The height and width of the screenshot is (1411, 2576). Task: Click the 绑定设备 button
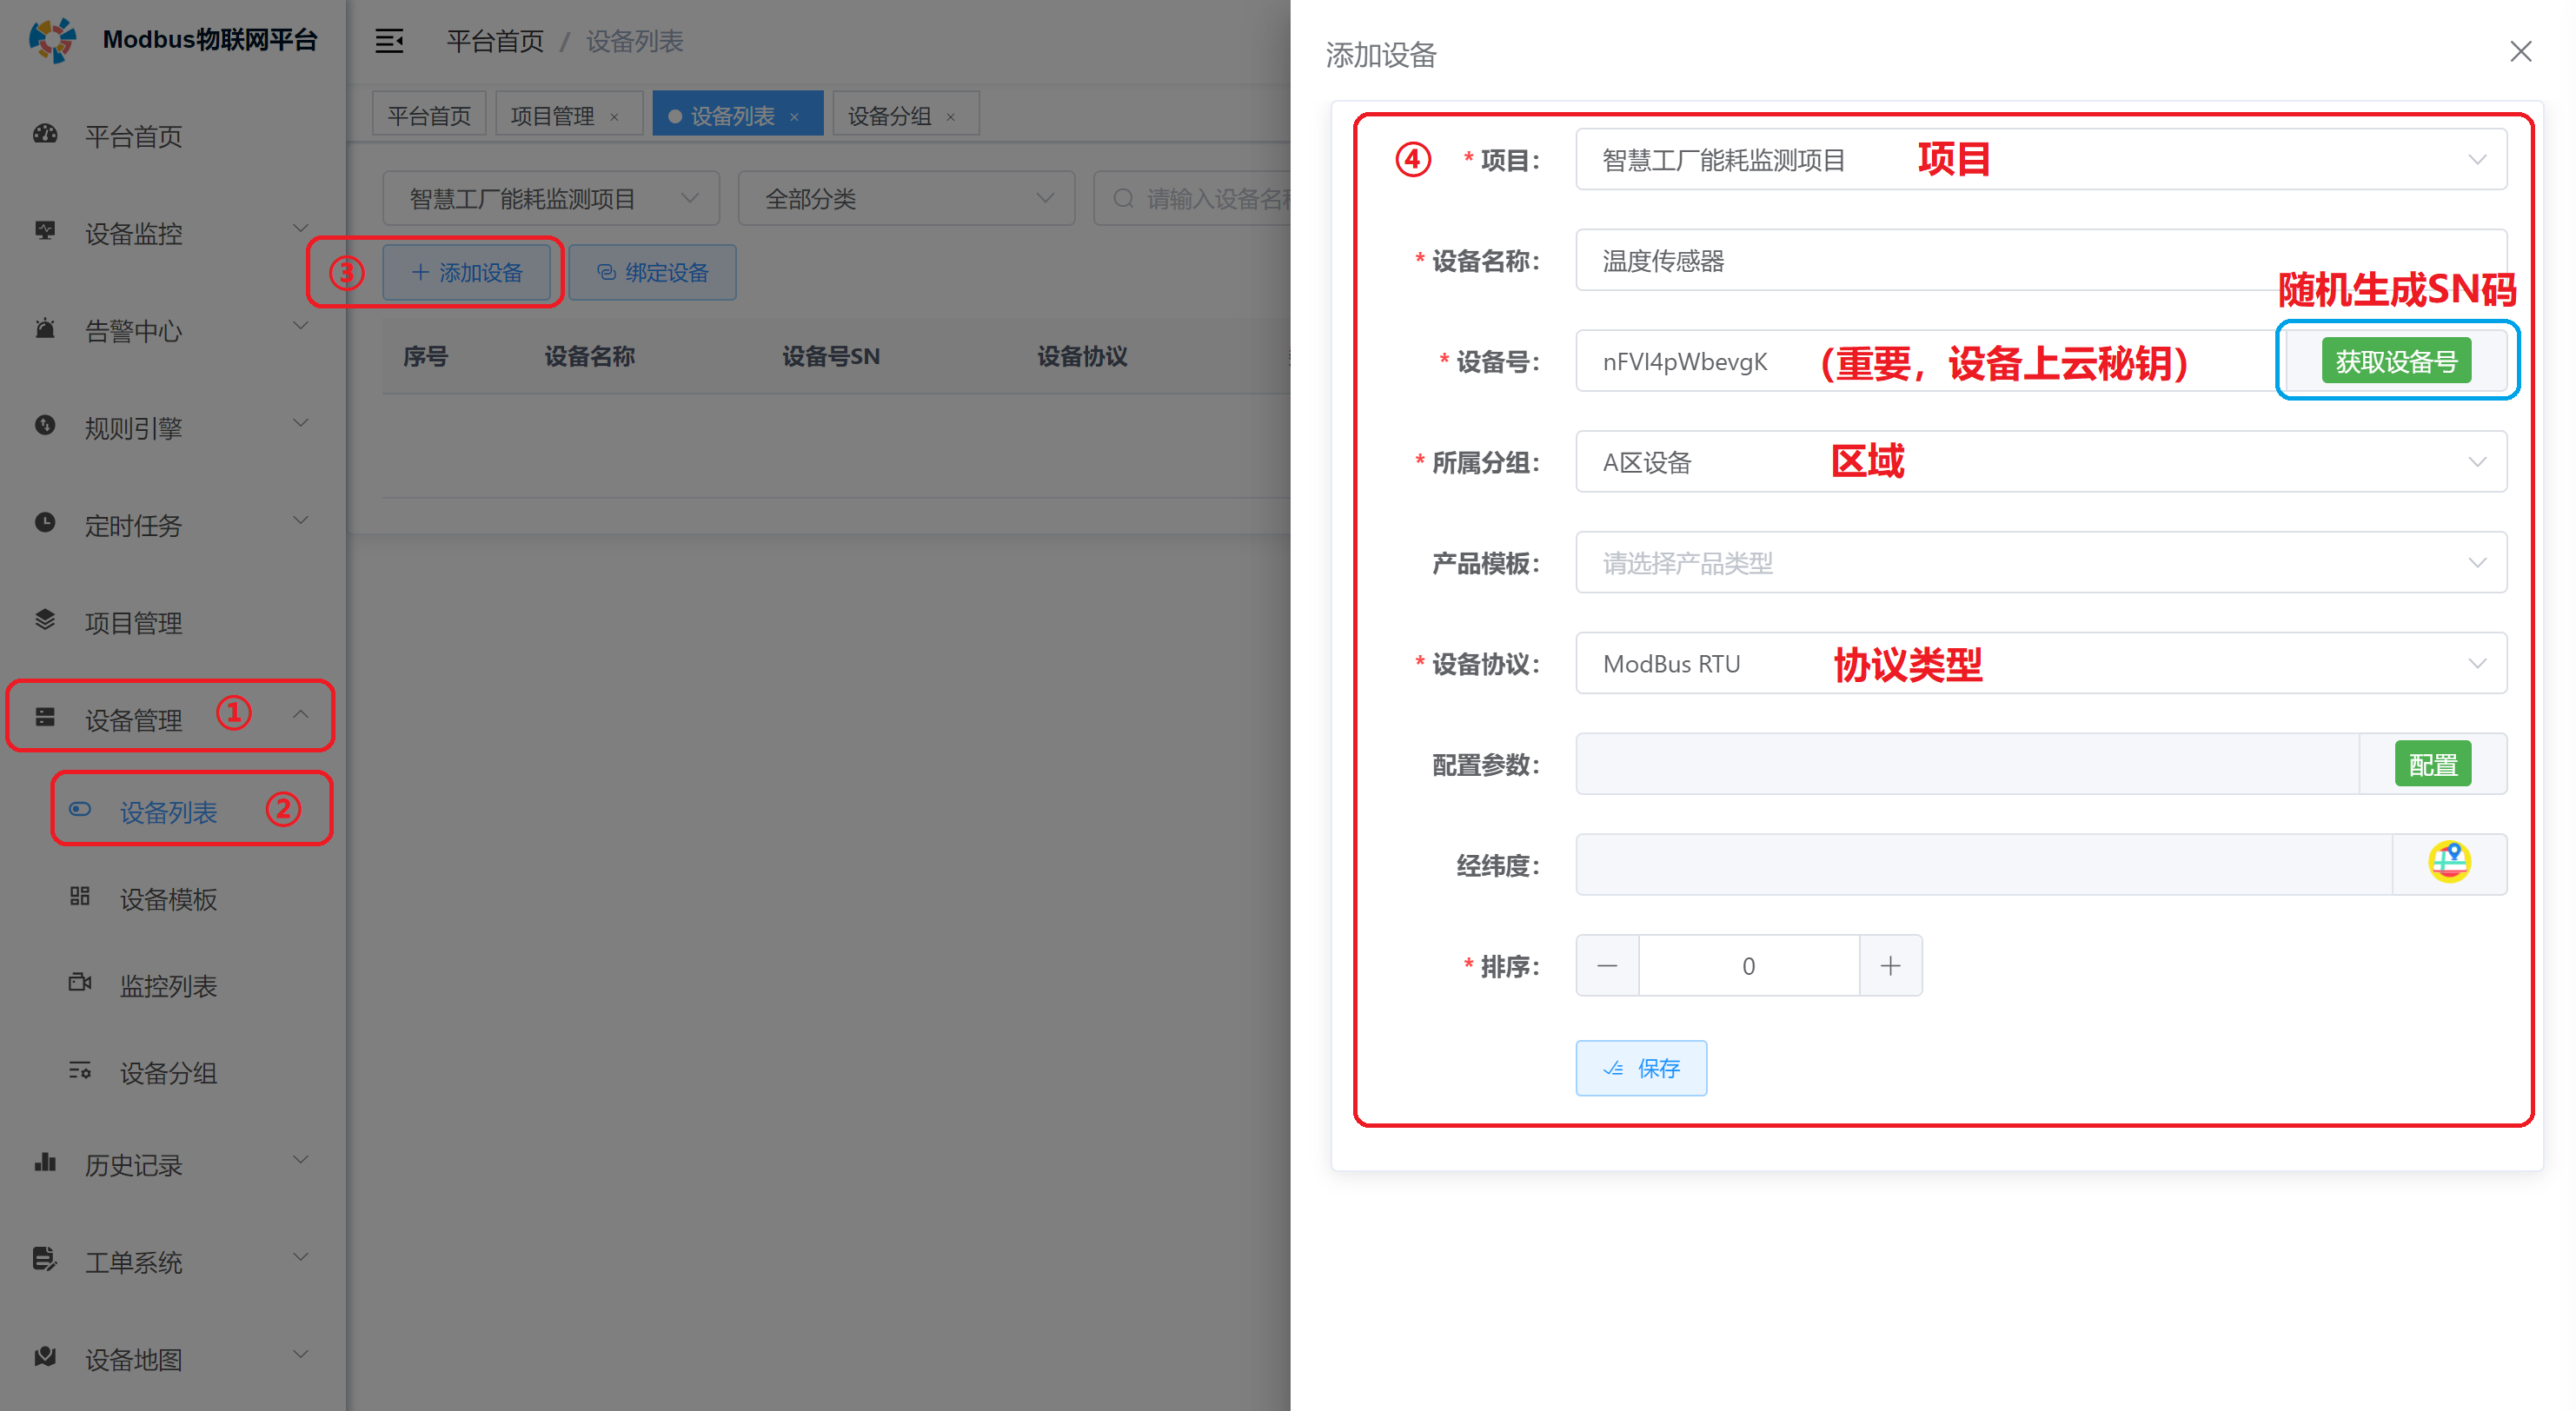(653, 272)
